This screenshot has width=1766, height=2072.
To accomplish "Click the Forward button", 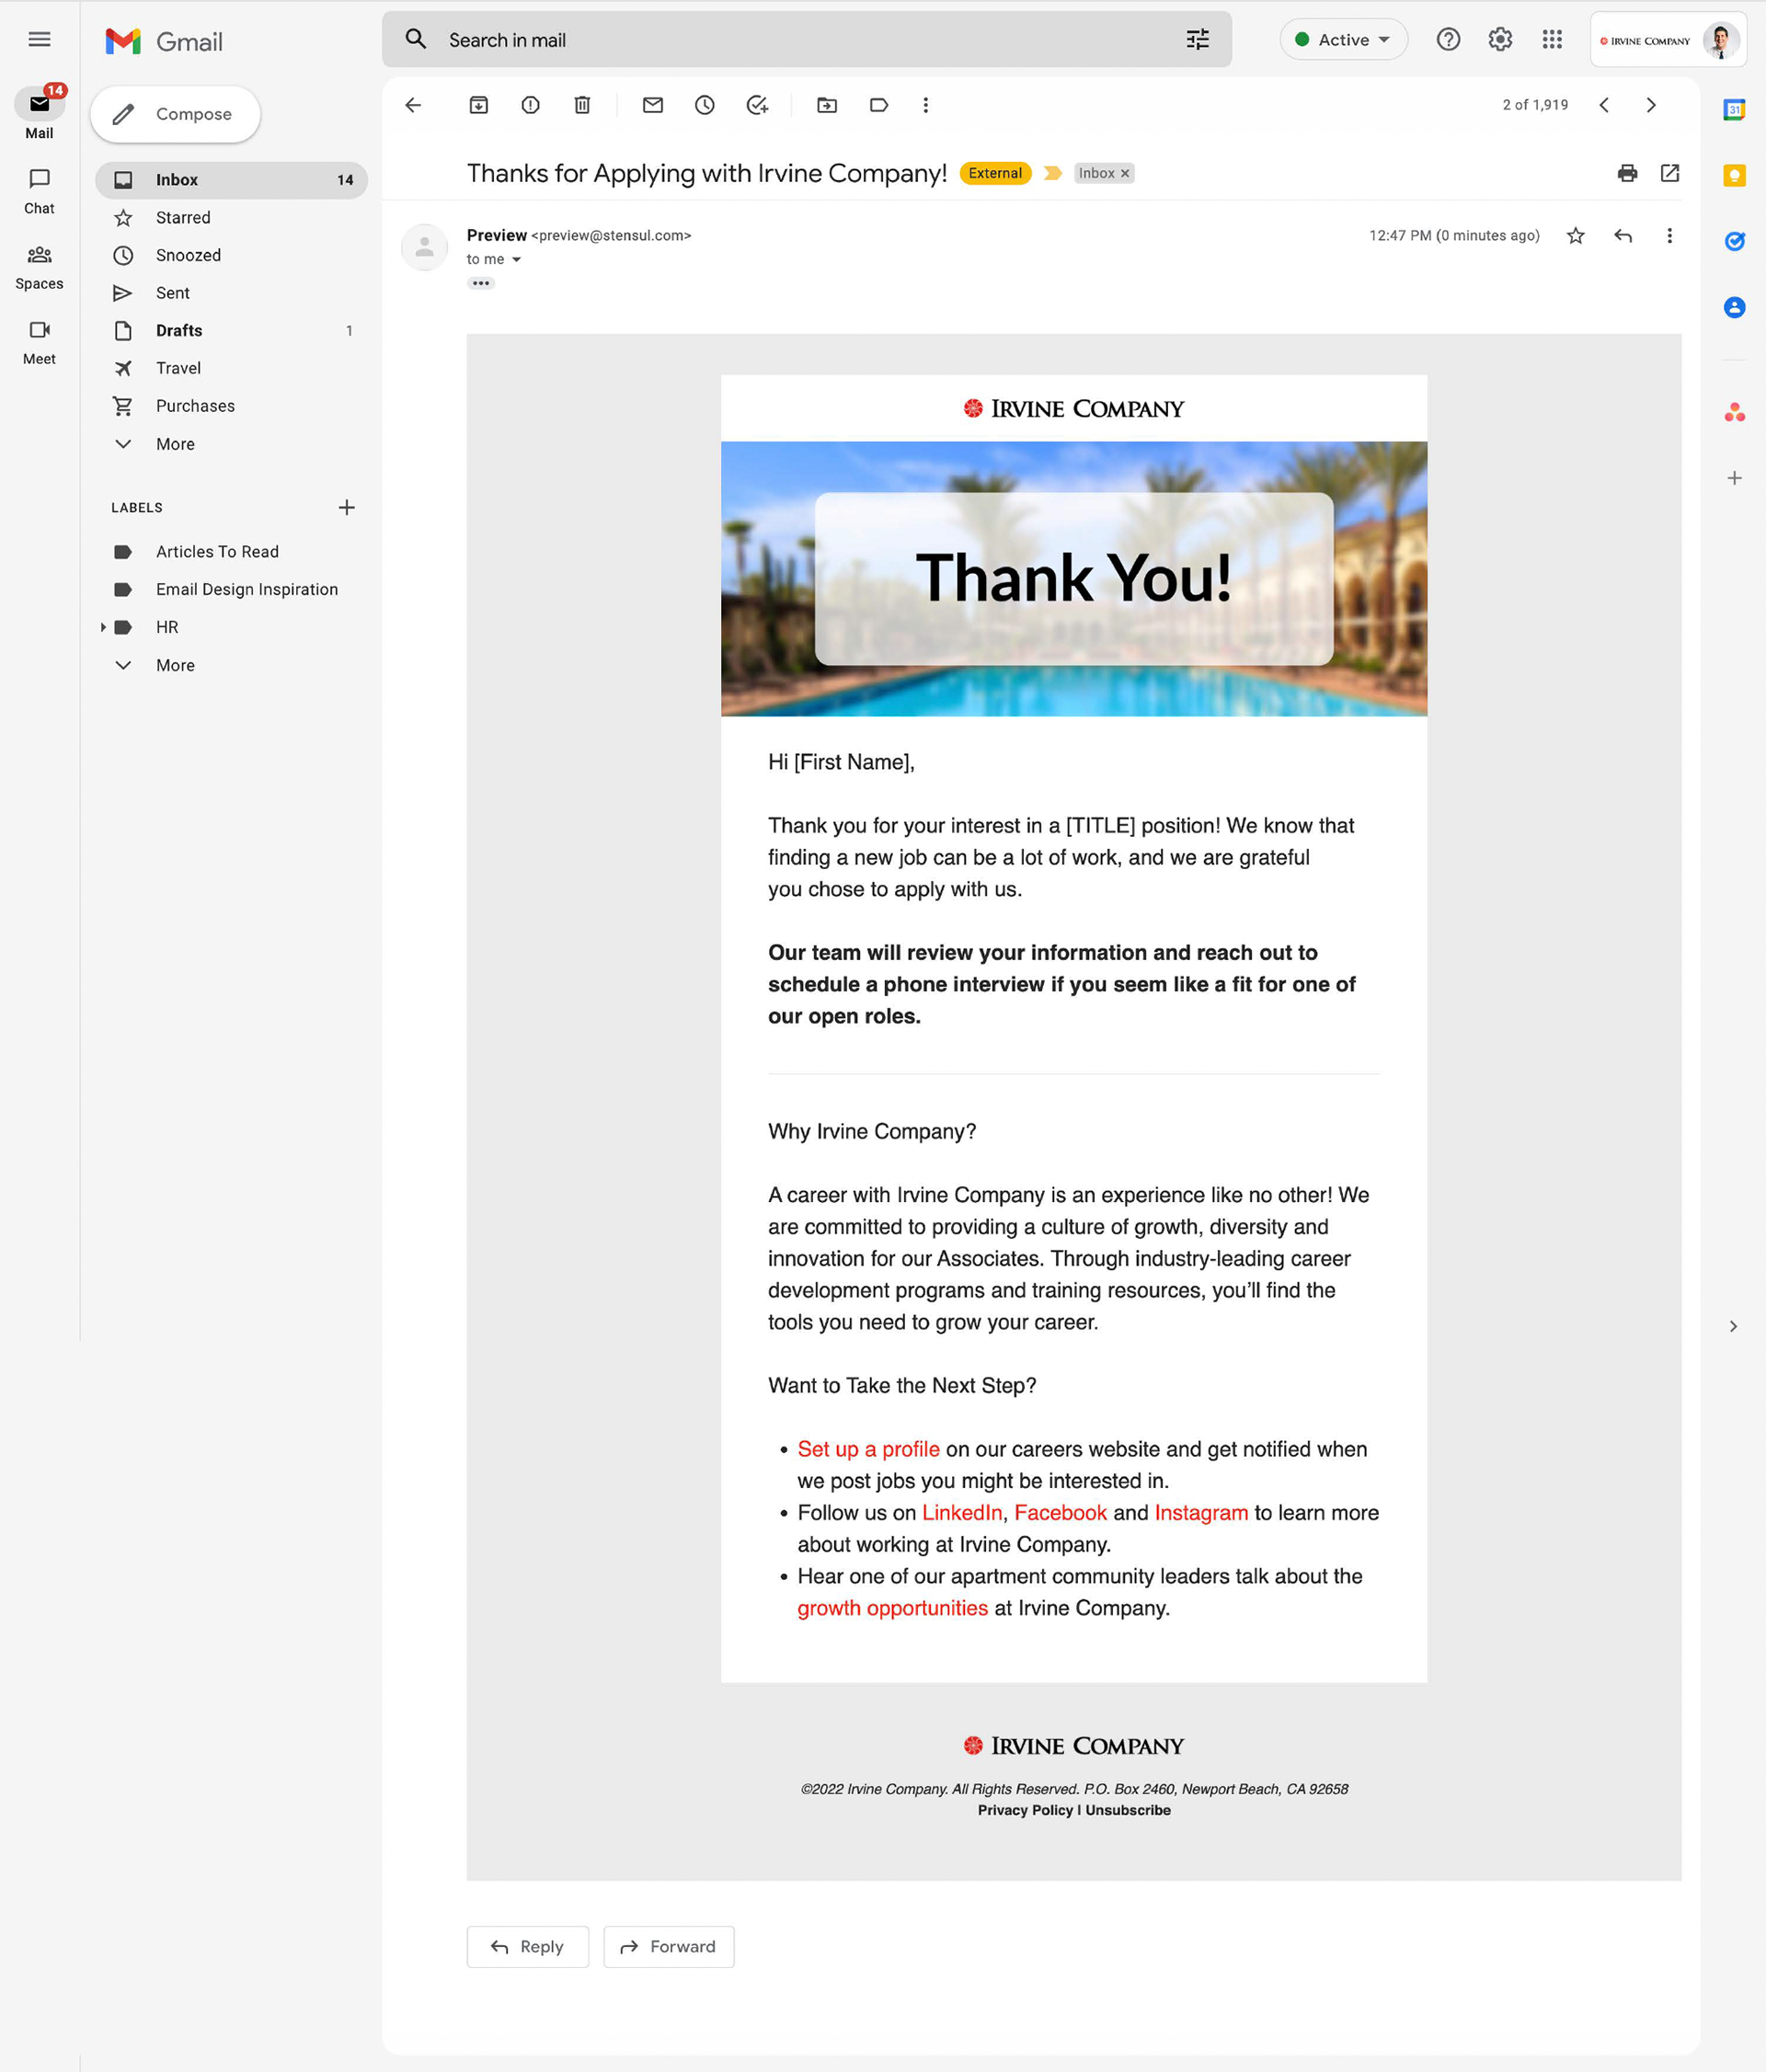I will pyautogui.click(x=669, y=1948).
